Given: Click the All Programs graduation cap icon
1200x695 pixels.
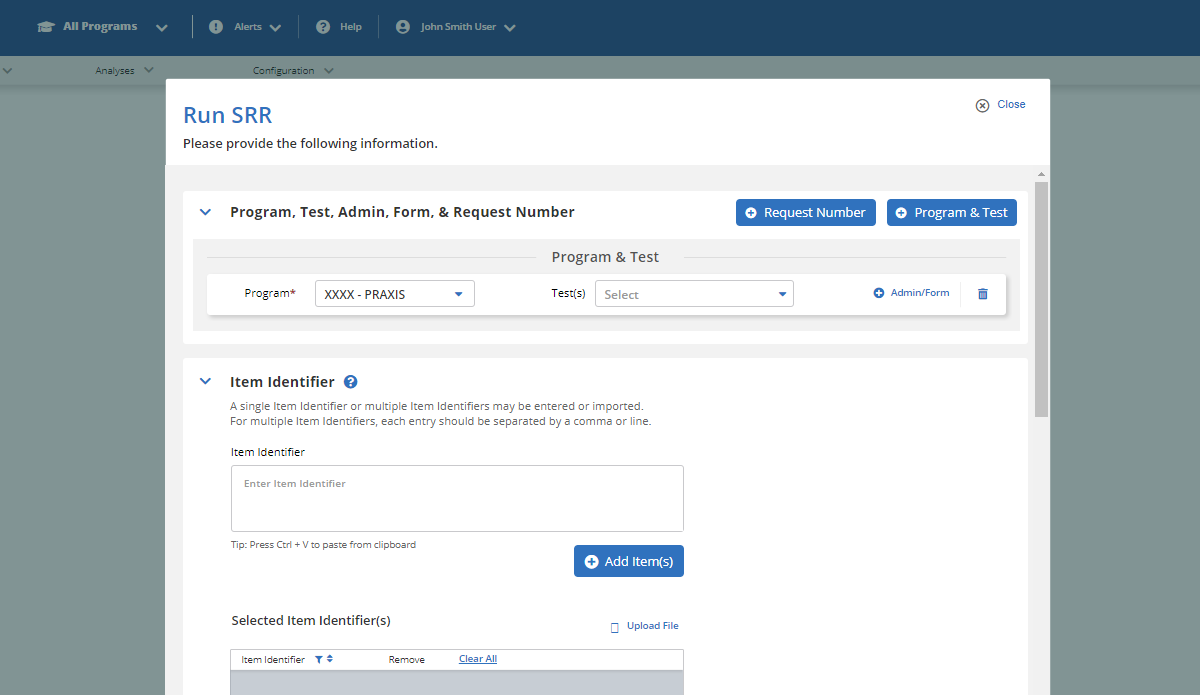Looking at the screenshot, I should [x=46, y=27].
